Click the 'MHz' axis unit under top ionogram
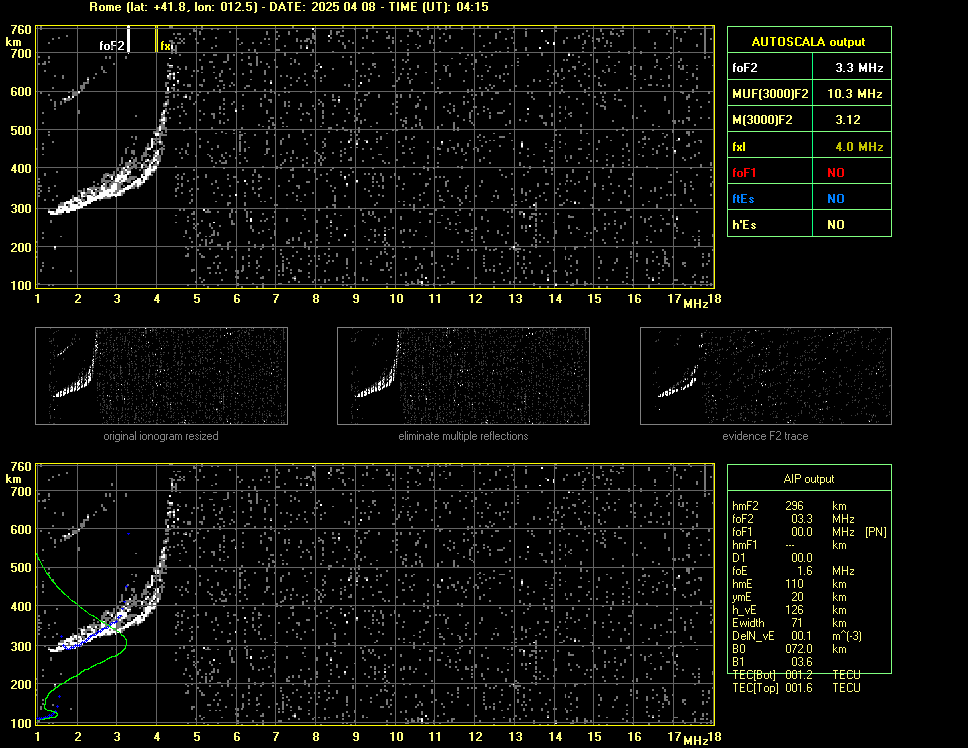 click(x=695, y=304)
